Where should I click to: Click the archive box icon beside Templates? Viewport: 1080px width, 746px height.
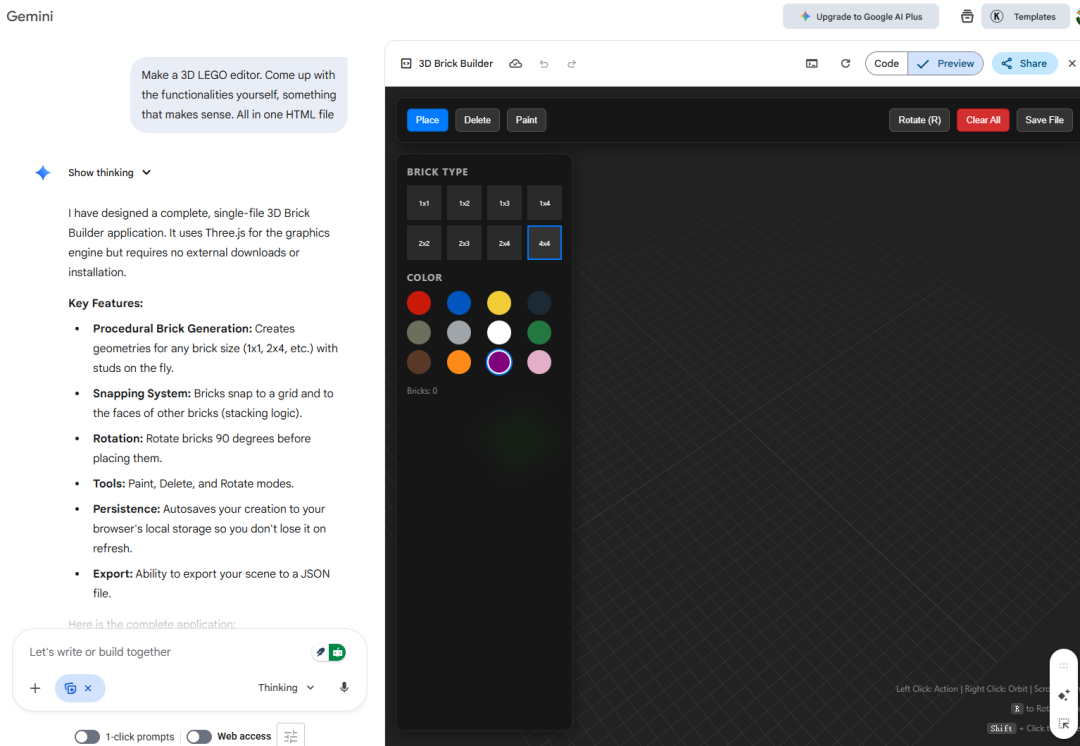(x=967, y=17)
